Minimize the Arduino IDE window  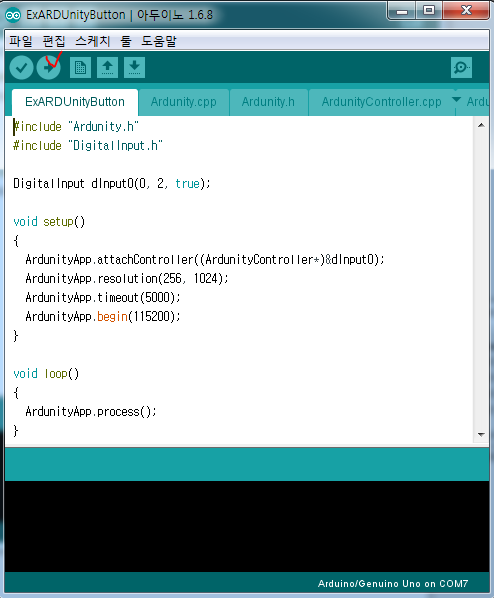[x=402, y=11]
